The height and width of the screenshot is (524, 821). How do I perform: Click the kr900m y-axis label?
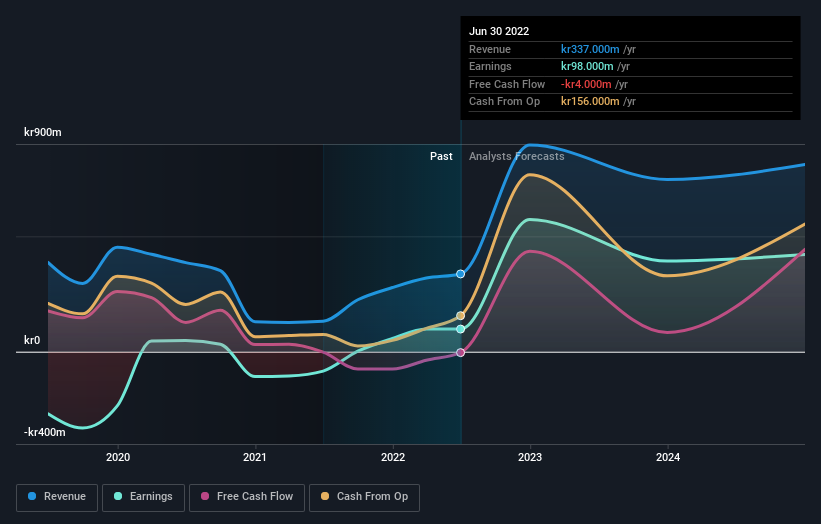click(43, 132)
